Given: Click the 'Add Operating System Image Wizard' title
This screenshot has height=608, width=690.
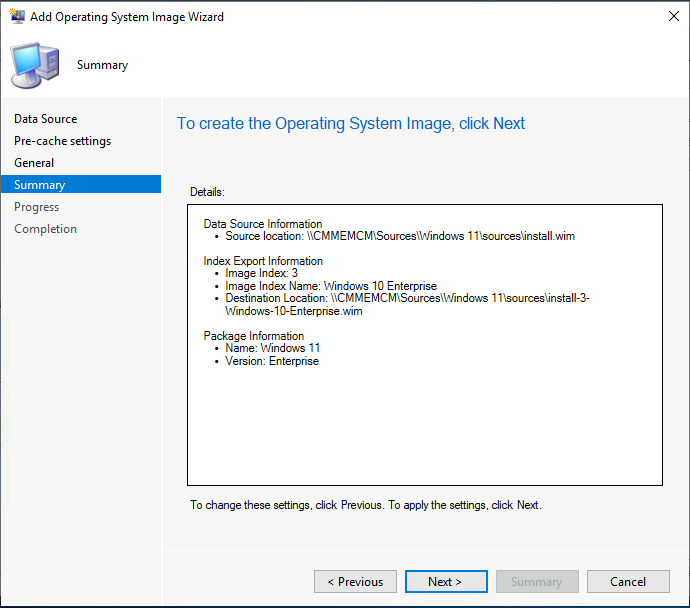Looking at the screenshot, I should (x=127, y=17).
